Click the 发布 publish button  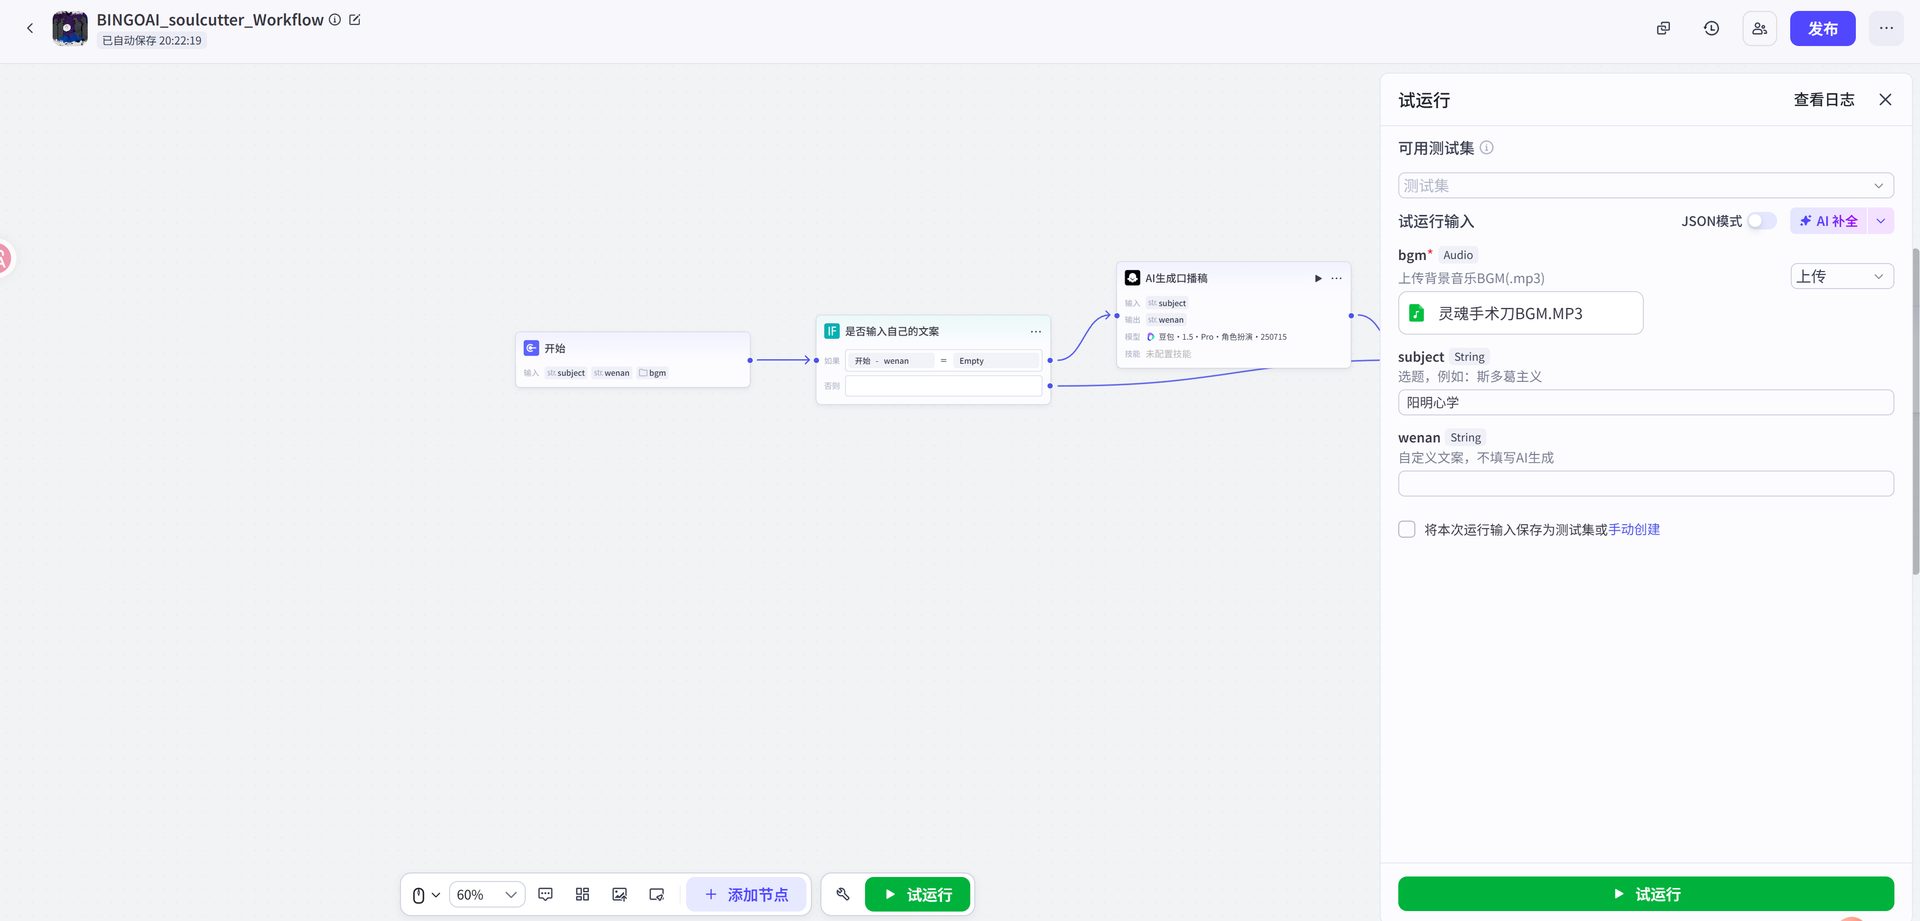[x=1822, y=28]
